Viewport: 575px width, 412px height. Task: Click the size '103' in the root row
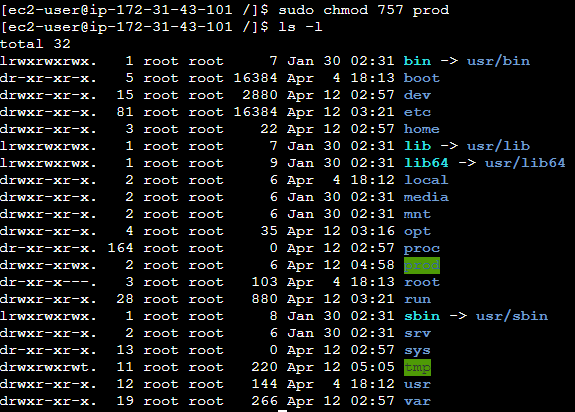pyautogui.click(x=264, y=282)
